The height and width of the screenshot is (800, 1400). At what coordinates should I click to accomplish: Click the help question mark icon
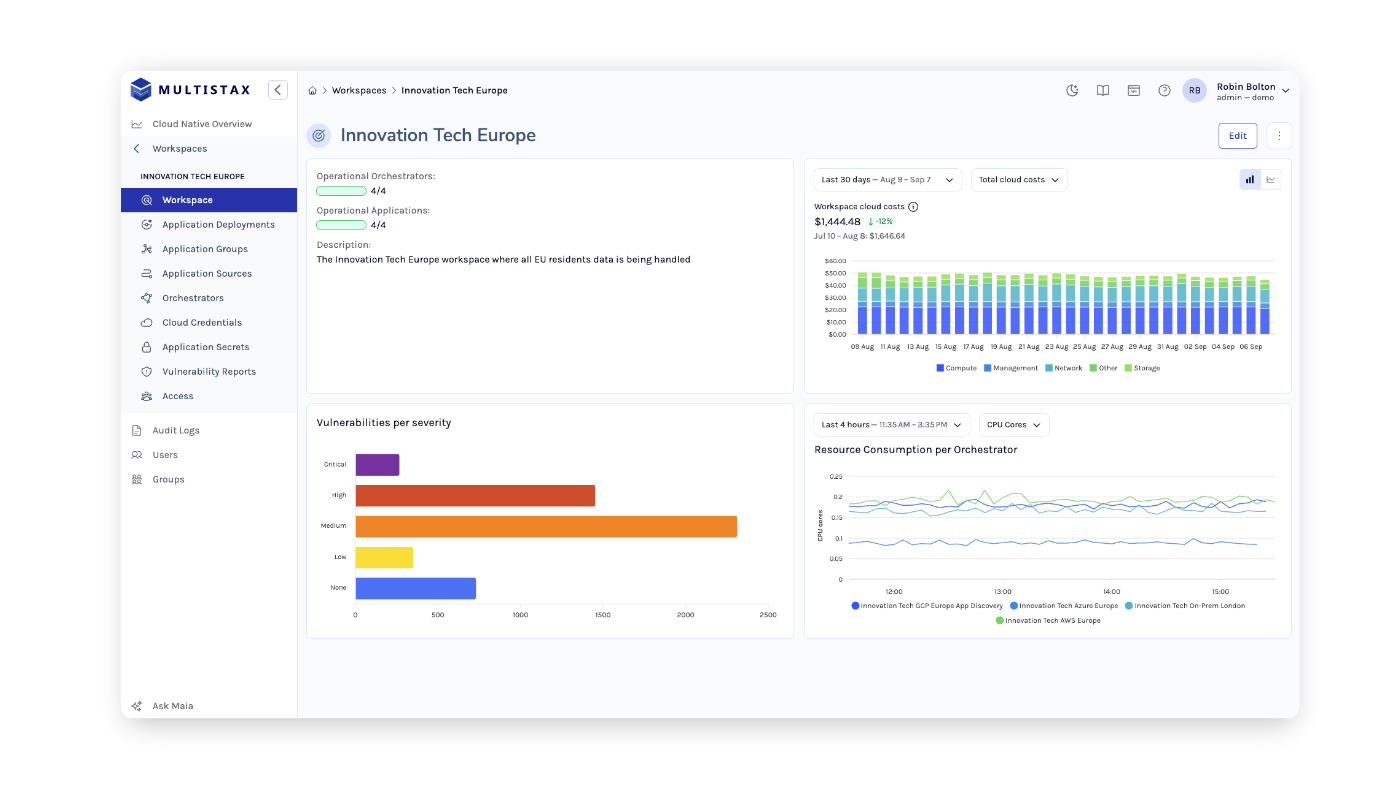(1164, 90)
